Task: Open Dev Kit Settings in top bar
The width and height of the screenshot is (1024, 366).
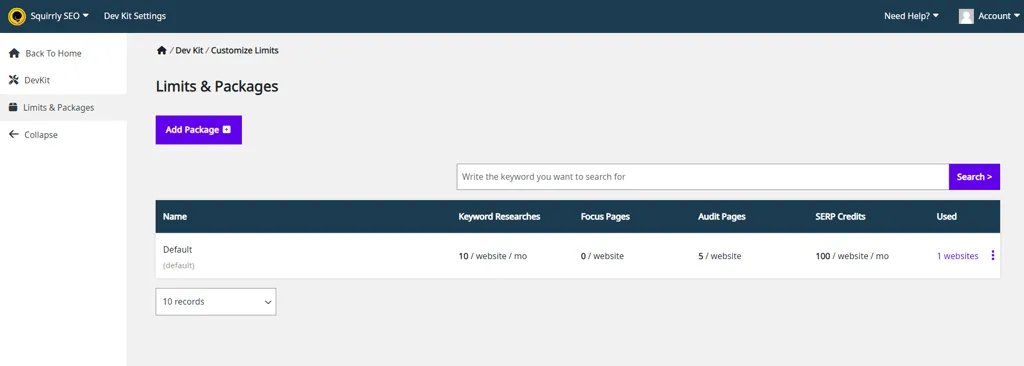Action: coord(135,16)
